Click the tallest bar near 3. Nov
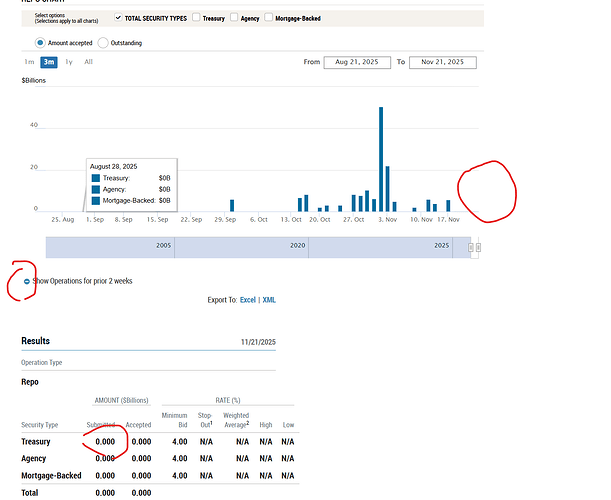Image resolution: width=611 pixels, height=500 pixels. [x=381, y=159]
